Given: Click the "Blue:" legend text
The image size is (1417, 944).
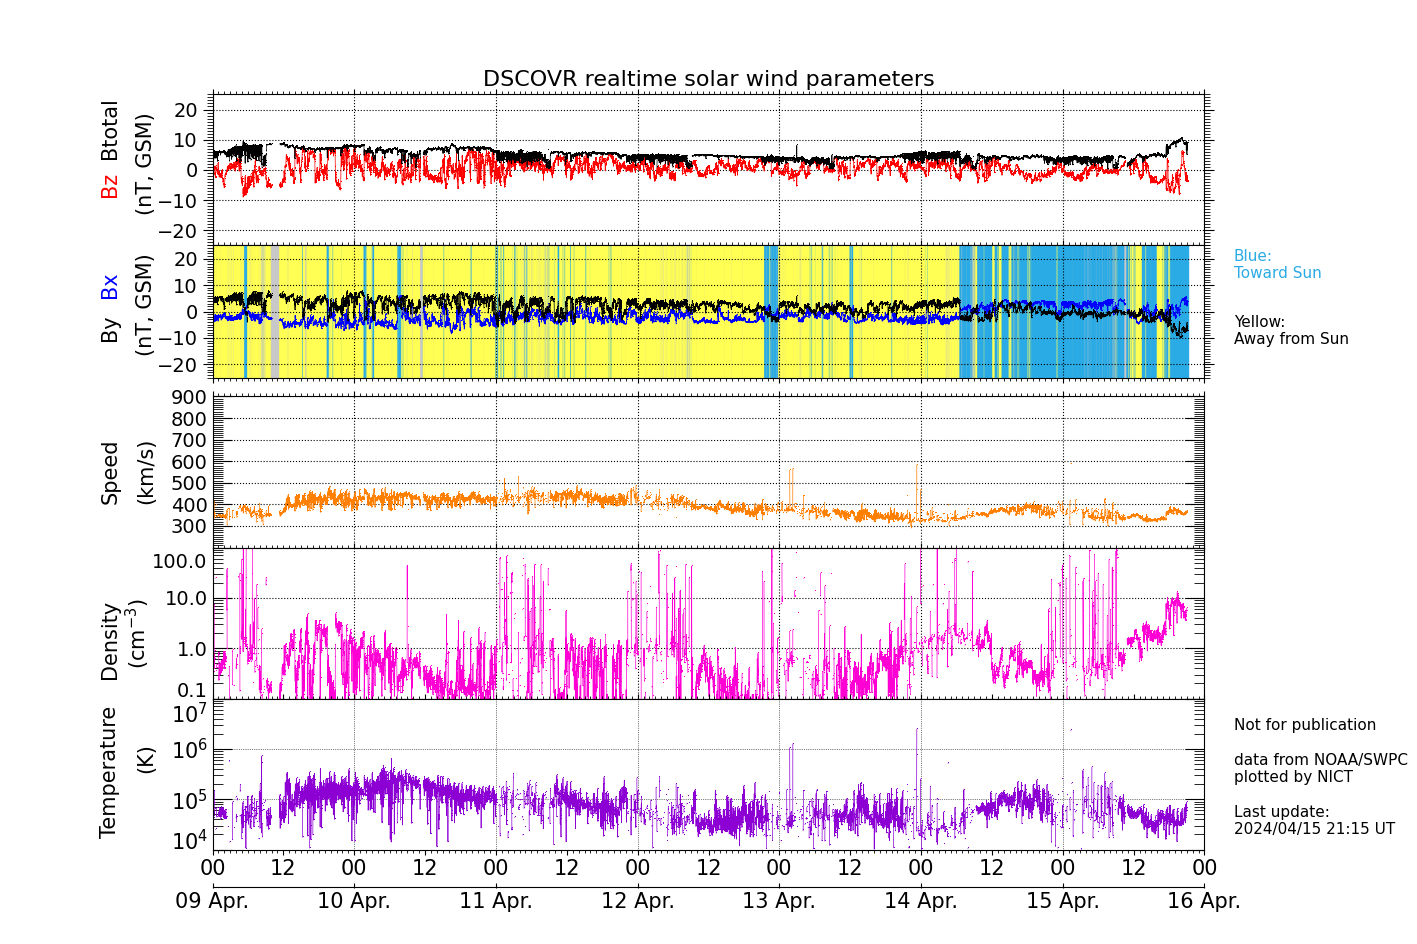Looking at the screenshot, I should point(1252,256).
